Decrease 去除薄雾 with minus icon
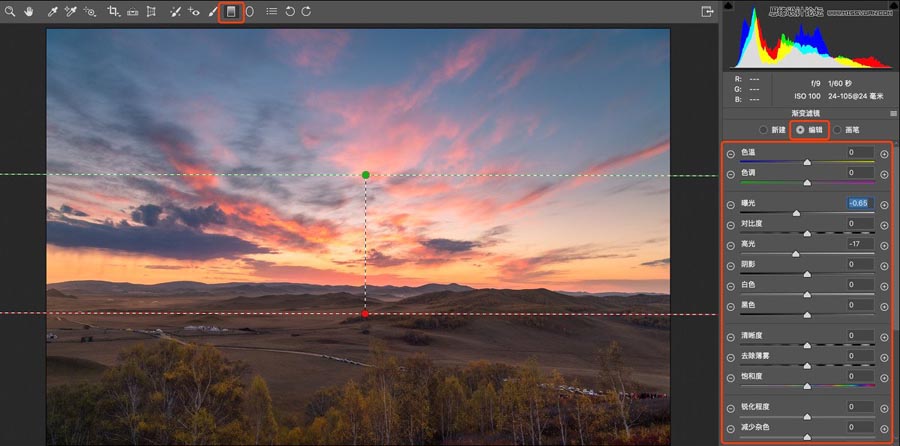Image resolution: width=900 pixels, height=446 pixels. click(730, 358)
